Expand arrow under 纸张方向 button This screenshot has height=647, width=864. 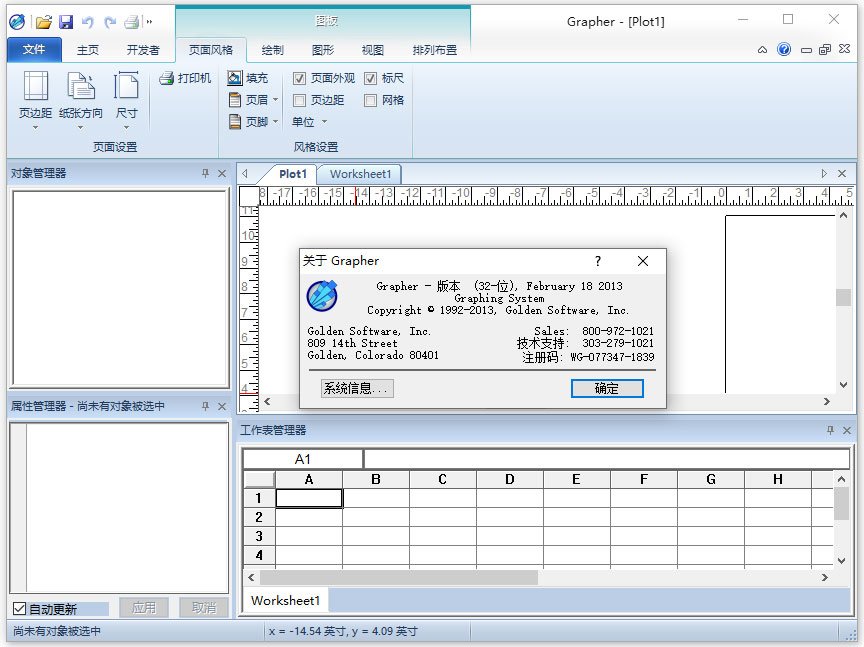coord(80,128)
